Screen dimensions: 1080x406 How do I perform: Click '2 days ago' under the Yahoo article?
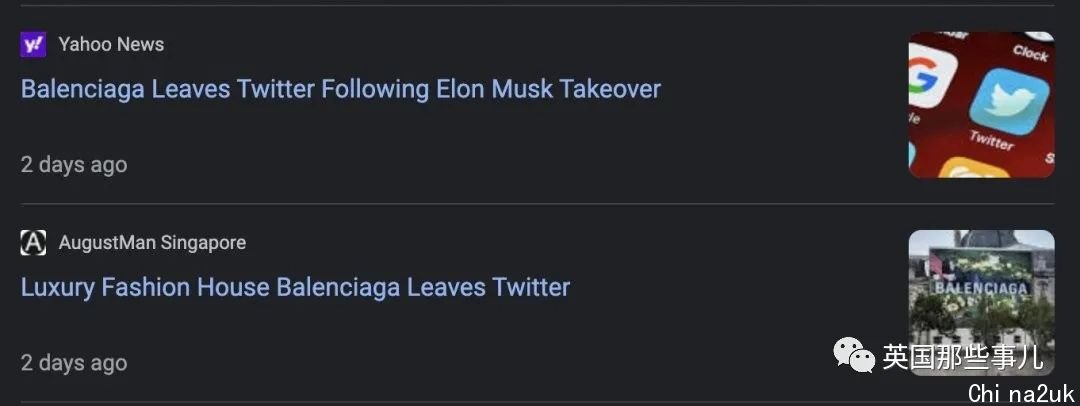point(74,165)
